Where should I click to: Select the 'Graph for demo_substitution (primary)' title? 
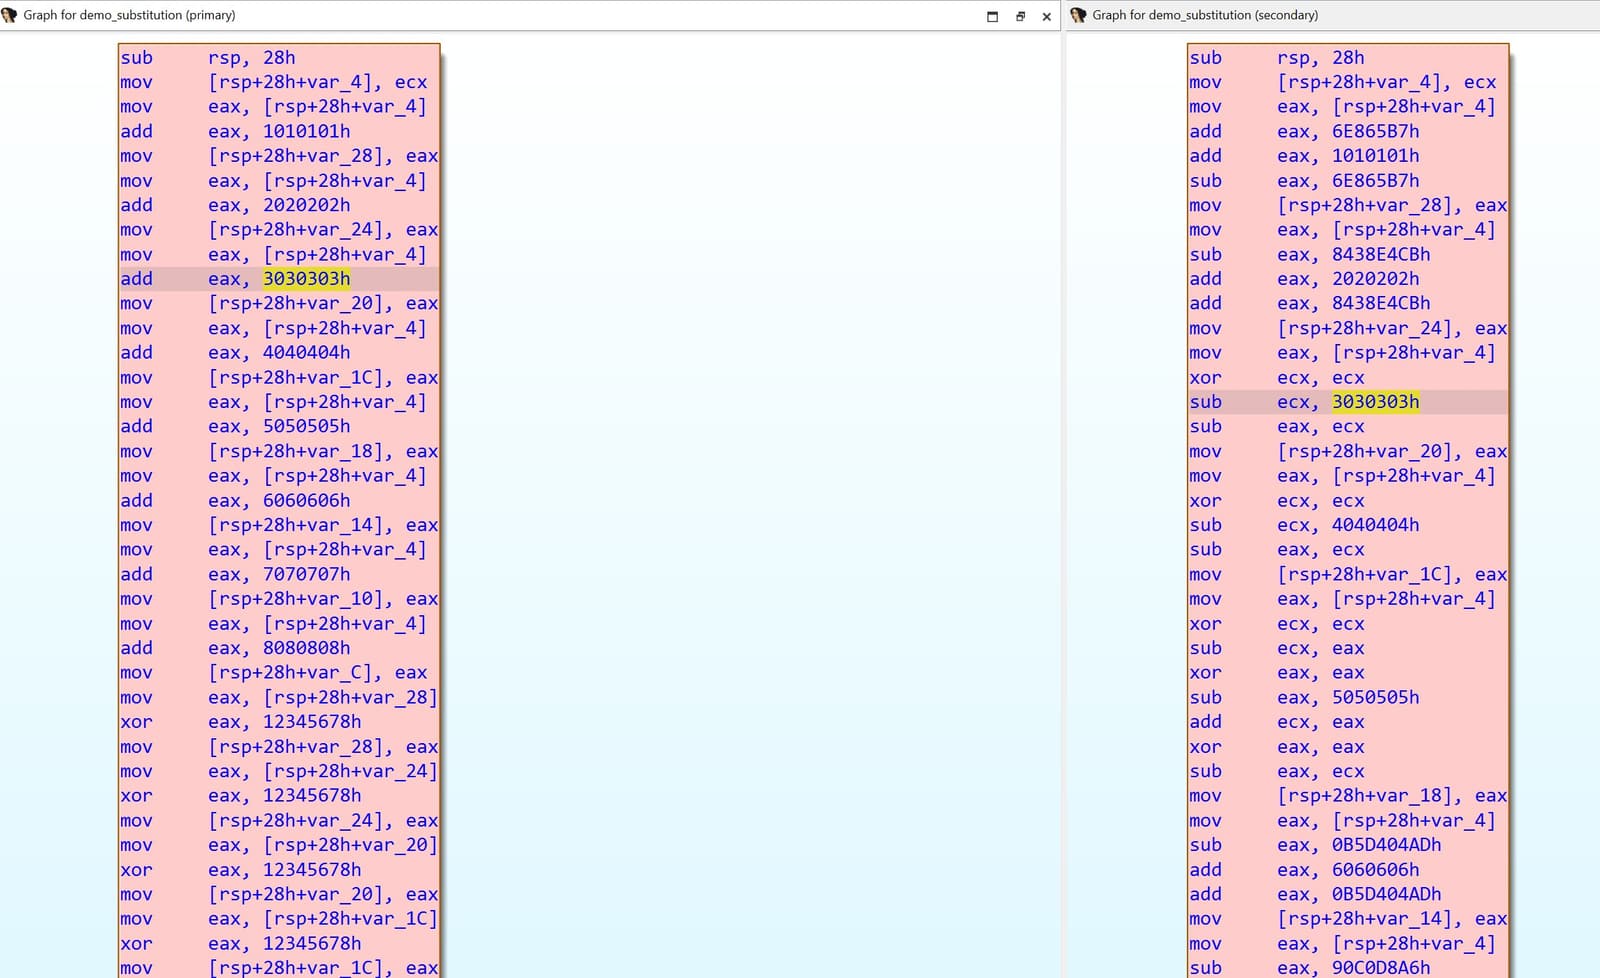pyautogui.click(x=129, y=15)
